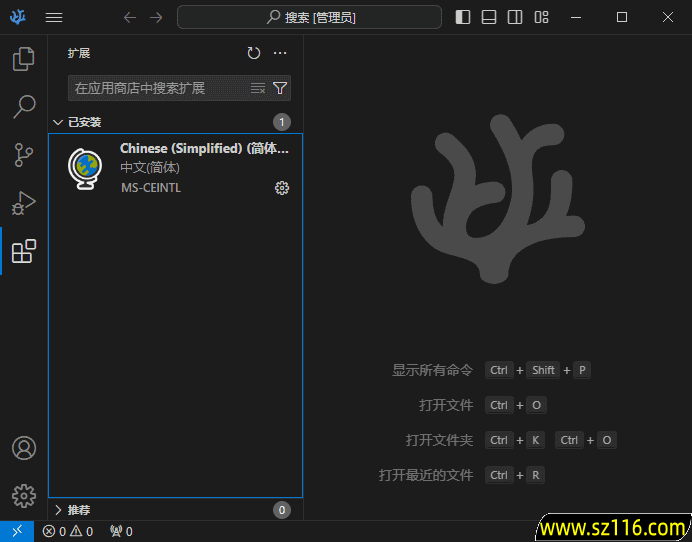
Task: Open the extensions view more actions menu
Action: point(280,53)
